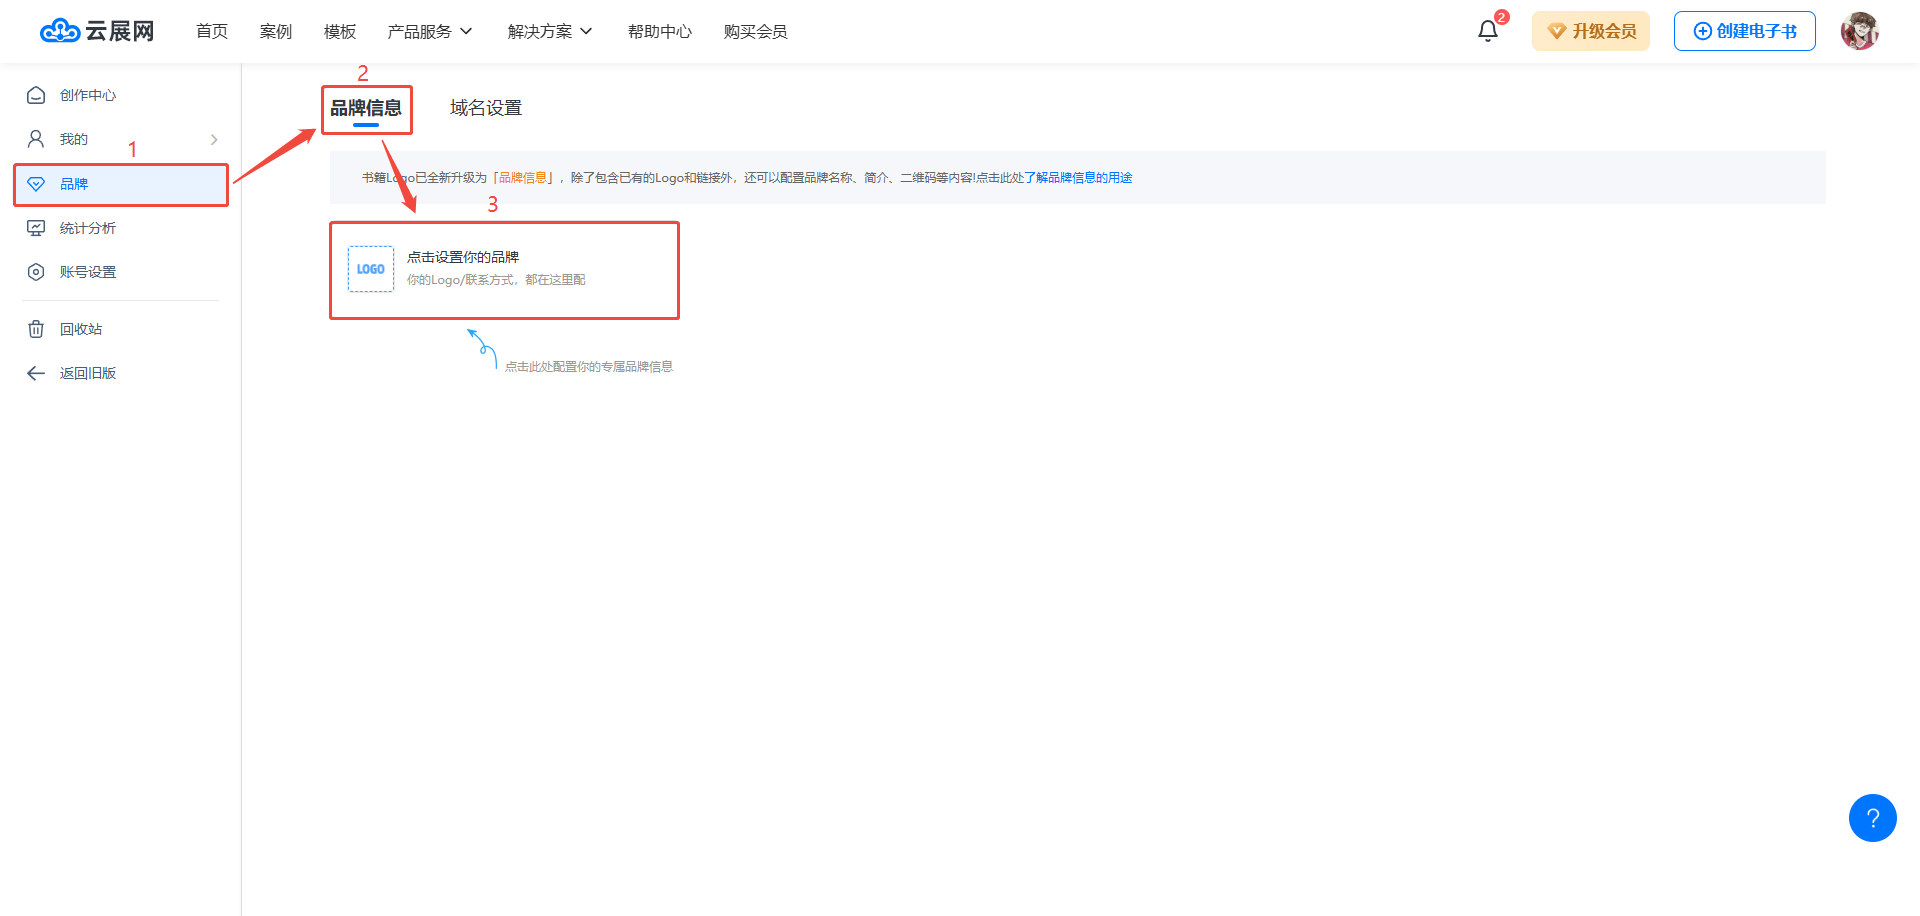This screenshot has height=916, width=1920.
Task: Click the notification bell icon
Action: 1487,31
